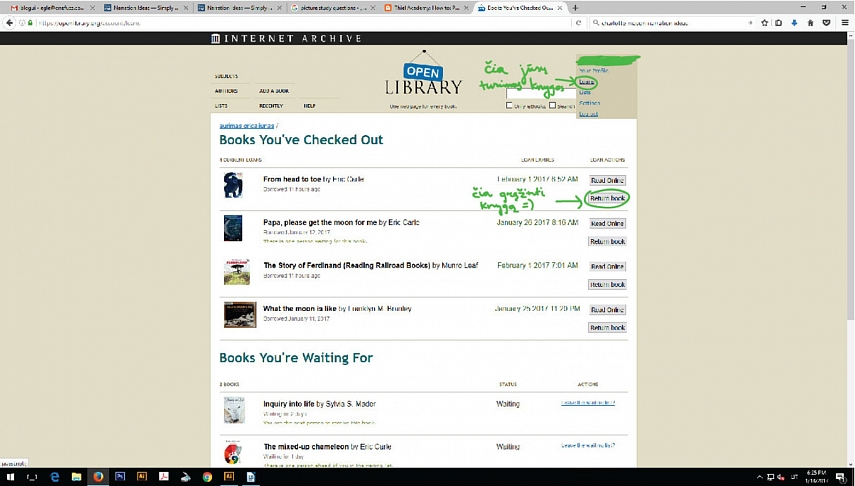Click Read Online for From head to toe
Viewport: 855px width, 486px height.
coord(607,181)
